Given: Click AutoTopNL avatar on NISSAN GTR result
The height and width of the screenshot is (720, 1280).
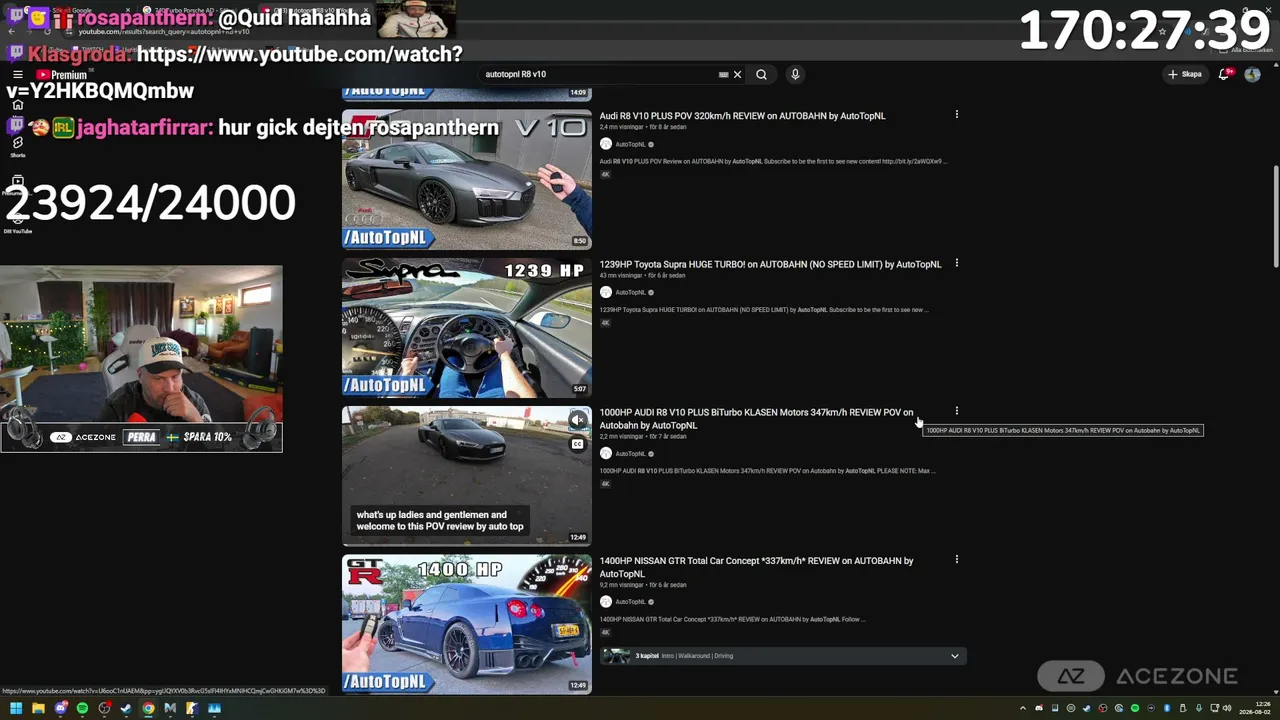Looking at the screenshot, I should click(605, 601).
